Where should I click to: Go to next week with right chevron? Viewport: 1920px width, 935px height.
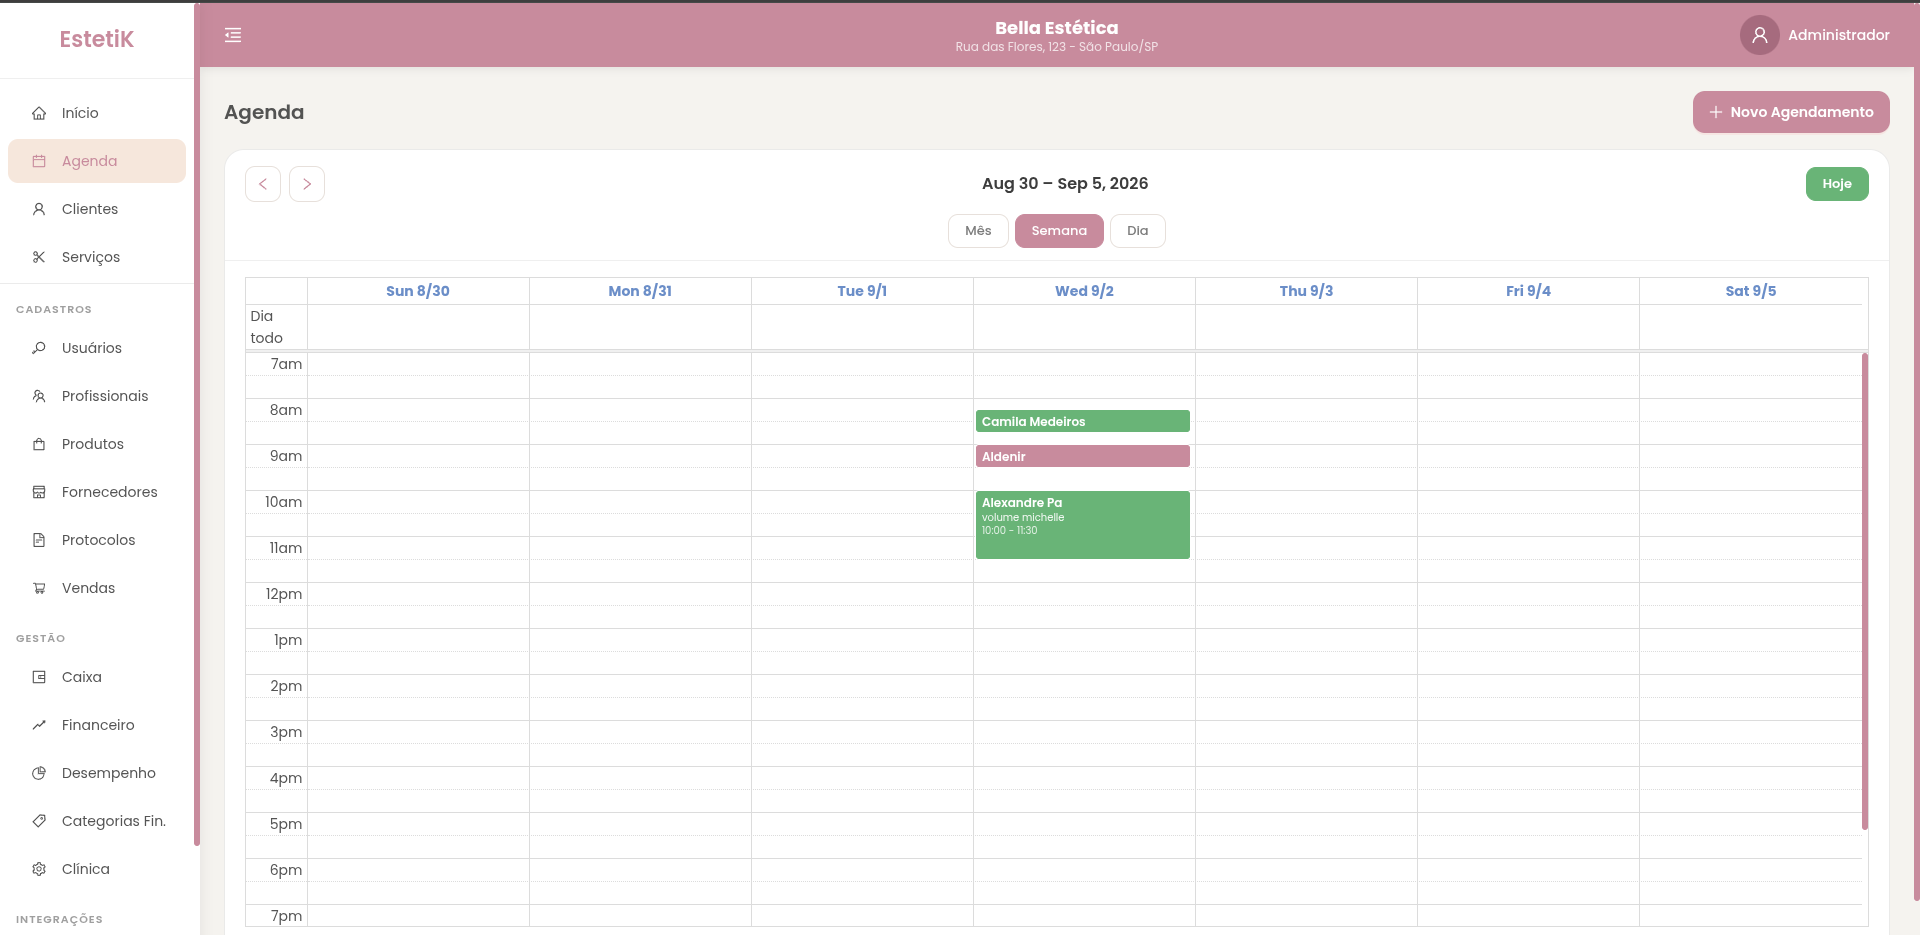point(307,184)
